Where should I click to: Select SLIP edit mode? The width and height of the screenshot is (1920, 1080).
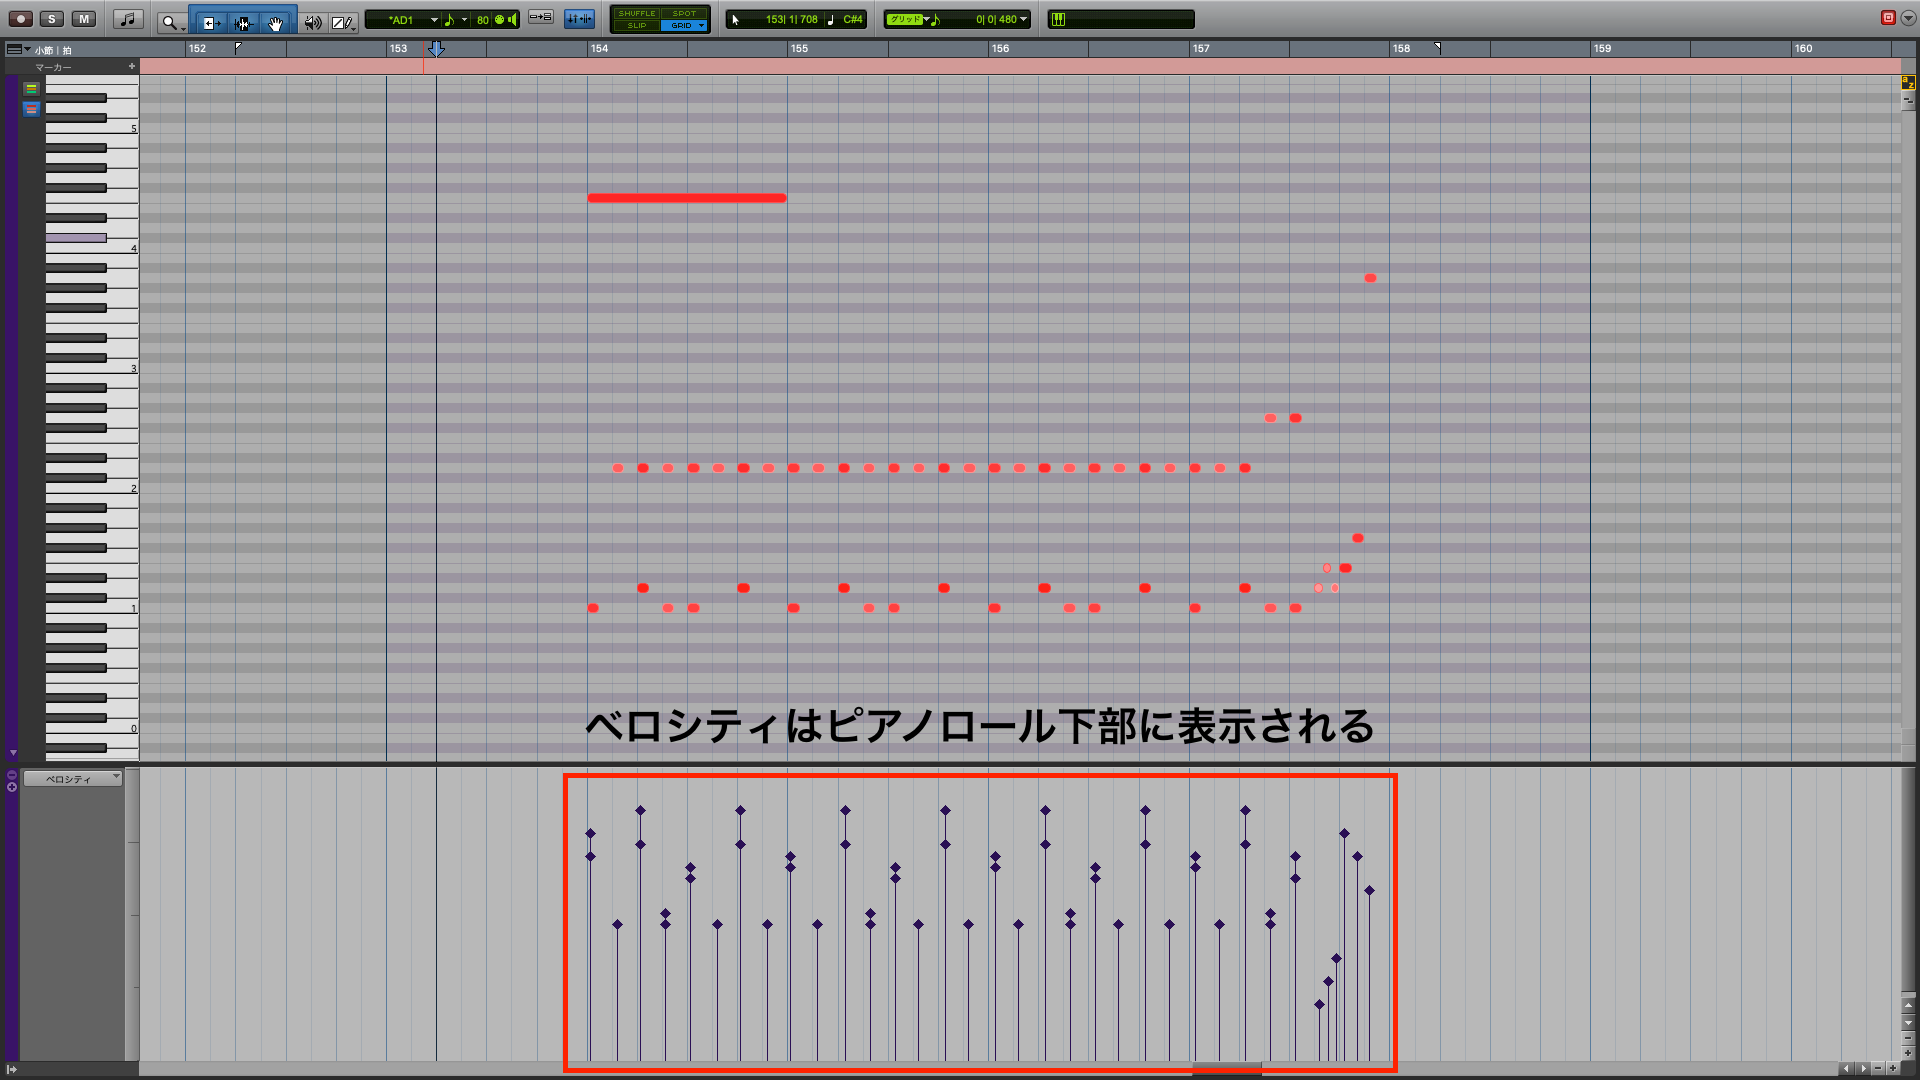(x=636, y=25)
